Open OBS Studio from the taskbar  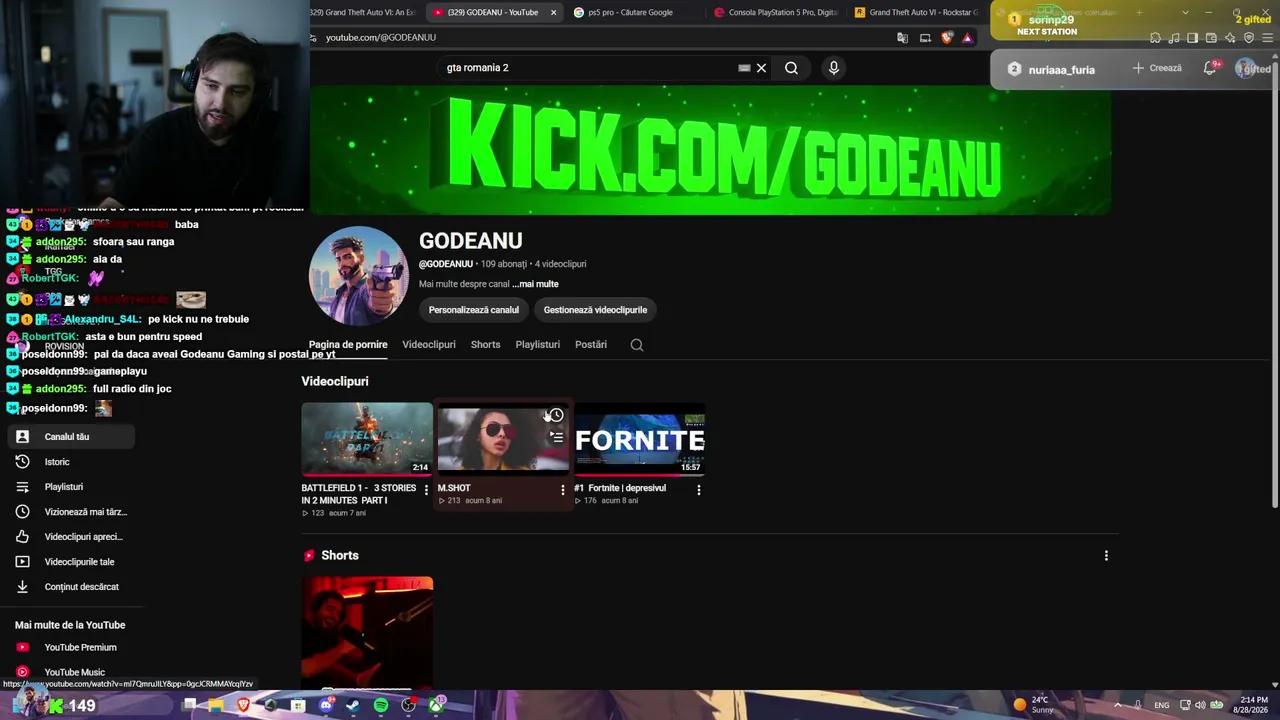click(408, 705)
